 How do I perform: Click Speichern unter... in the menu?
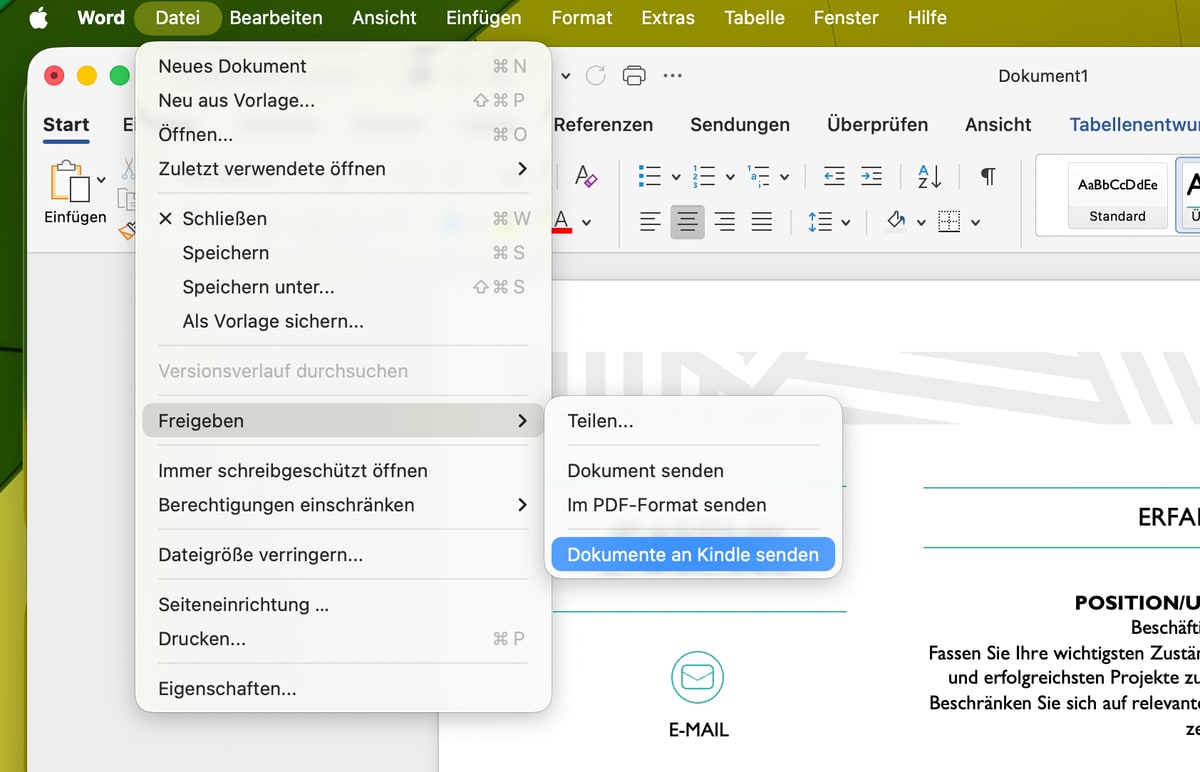click(258, 287)
